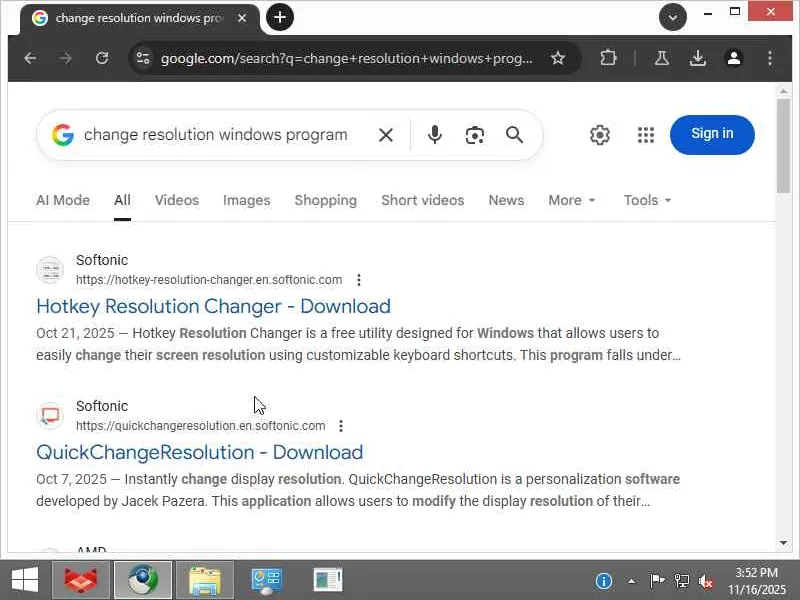The width and height of the screenshot is (800, 600).
Task: Click hotkey-resolution-changer.en.softonic.com URL
Action: pyautogui.click(x=209, y=280)
